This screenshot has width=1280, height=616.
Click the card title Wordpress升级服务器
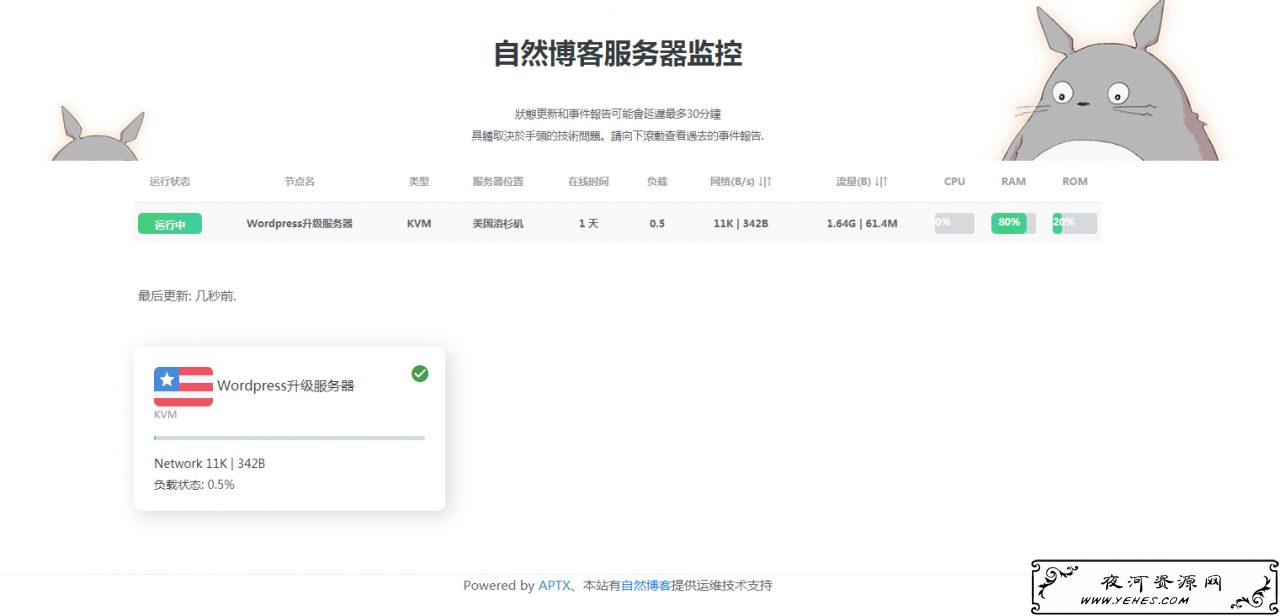(286, 386)
